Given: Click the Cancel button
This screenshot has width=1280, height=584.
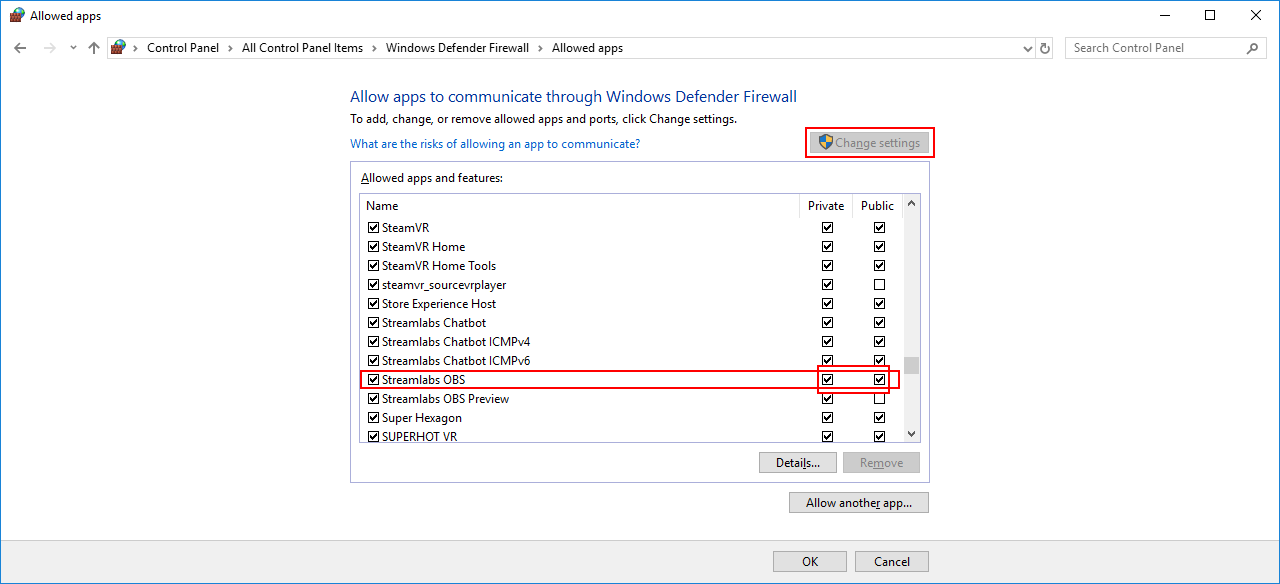Looking at the screenshot, I should 890,562.
